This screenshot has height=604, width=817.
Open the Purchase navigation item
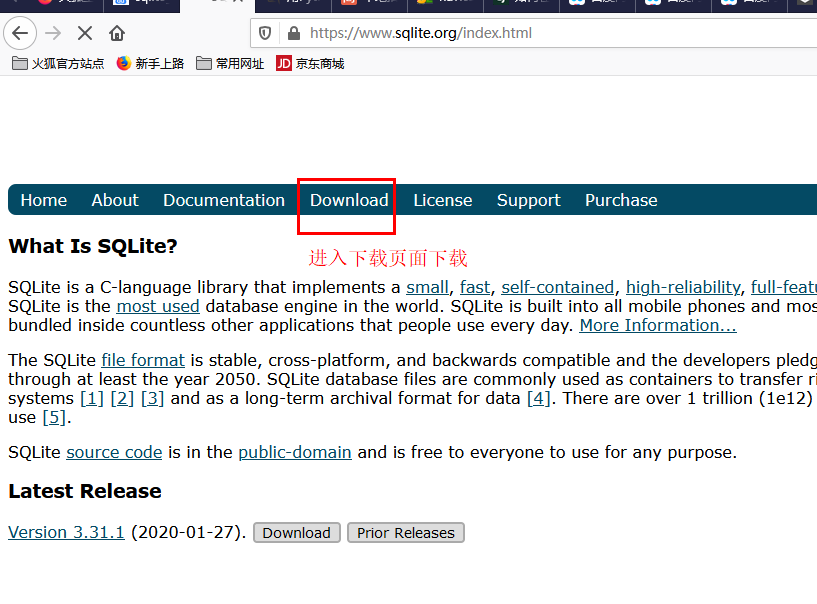620,200
